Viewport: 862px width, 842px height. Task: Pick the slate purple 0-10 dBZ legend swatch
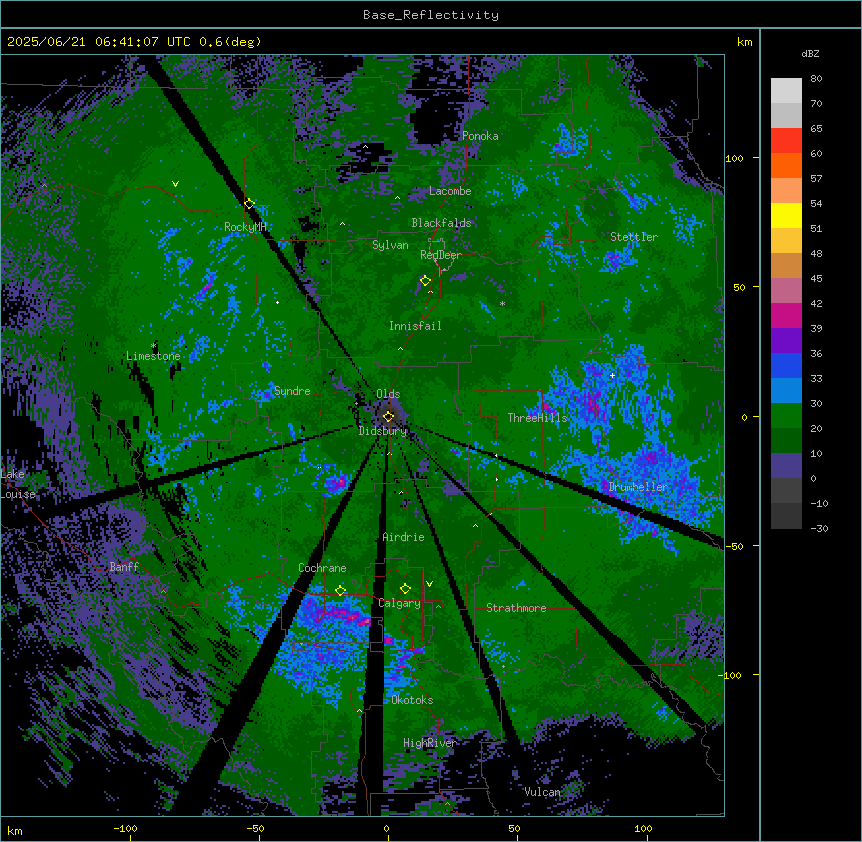tap(786, 466)
